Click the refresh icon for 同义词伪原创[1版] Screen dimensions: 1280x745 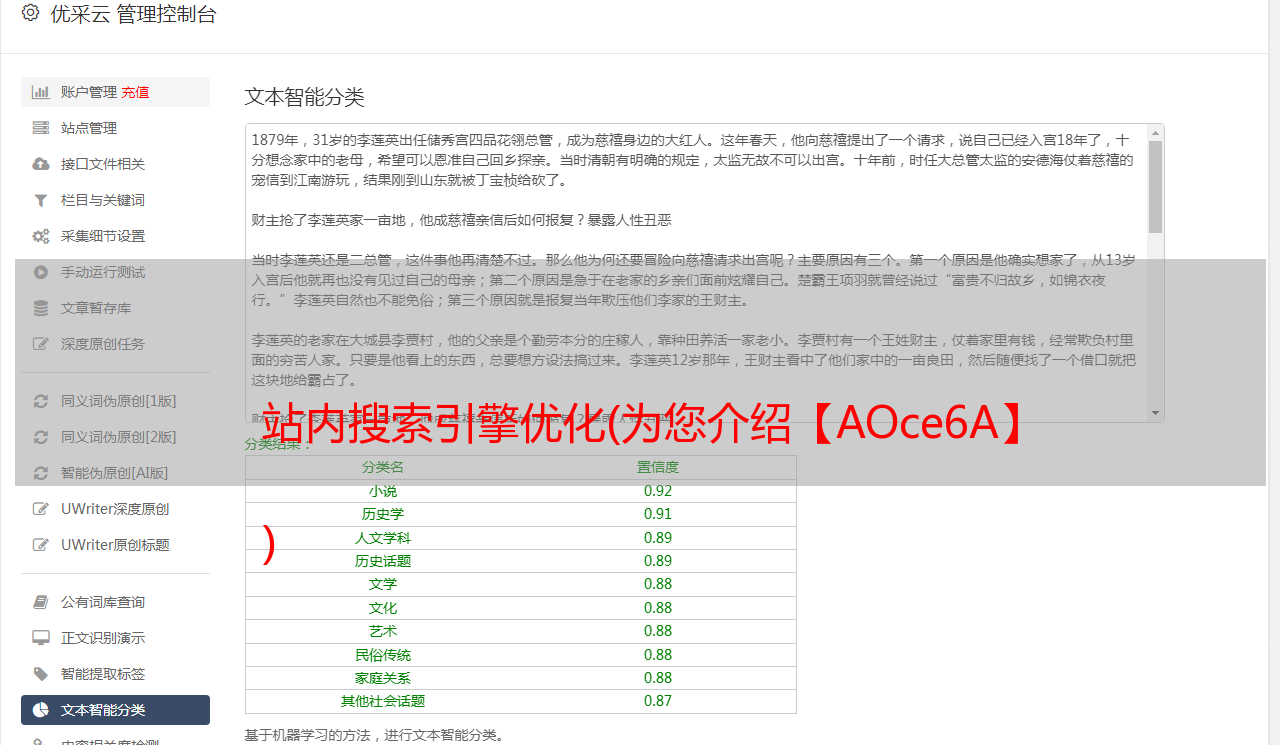[41, 401]
